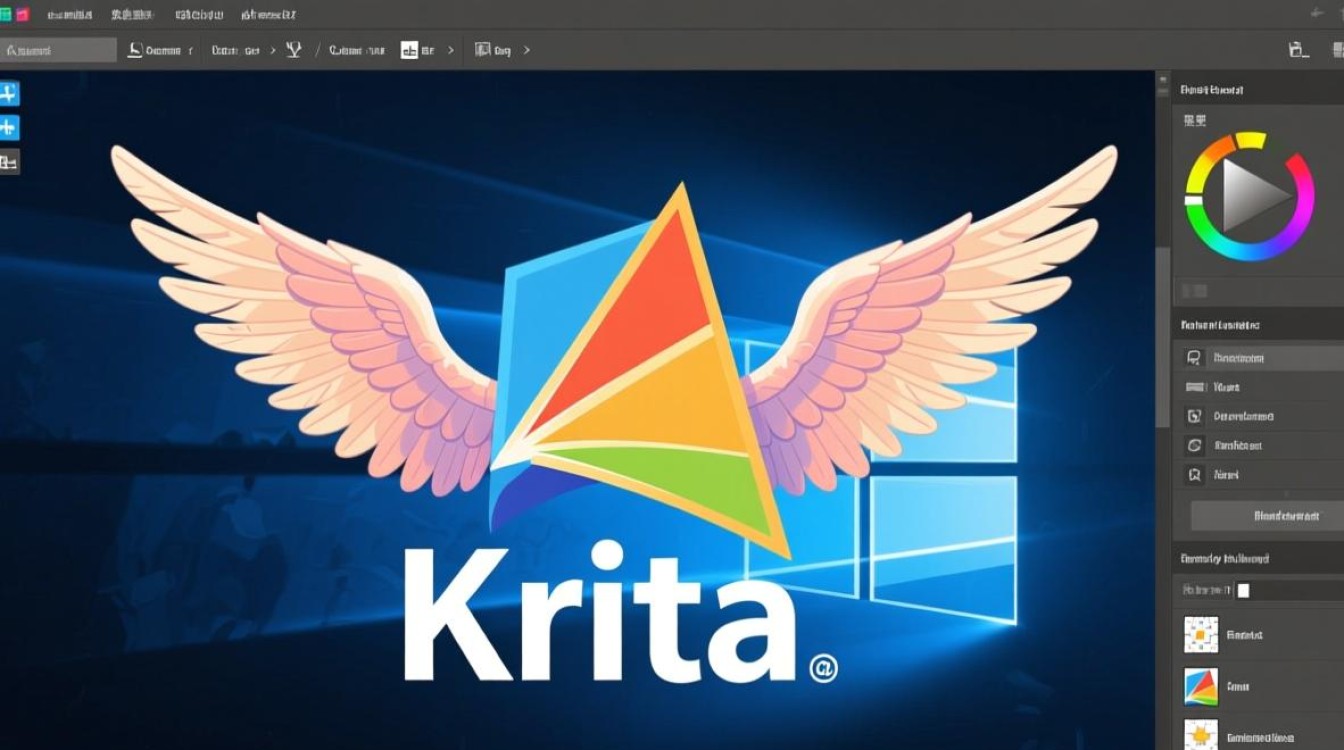The height and width of the screenshot is (750, 1344).
Task: Open the gradient icon in the options toolbar
Action: (292, 49)
